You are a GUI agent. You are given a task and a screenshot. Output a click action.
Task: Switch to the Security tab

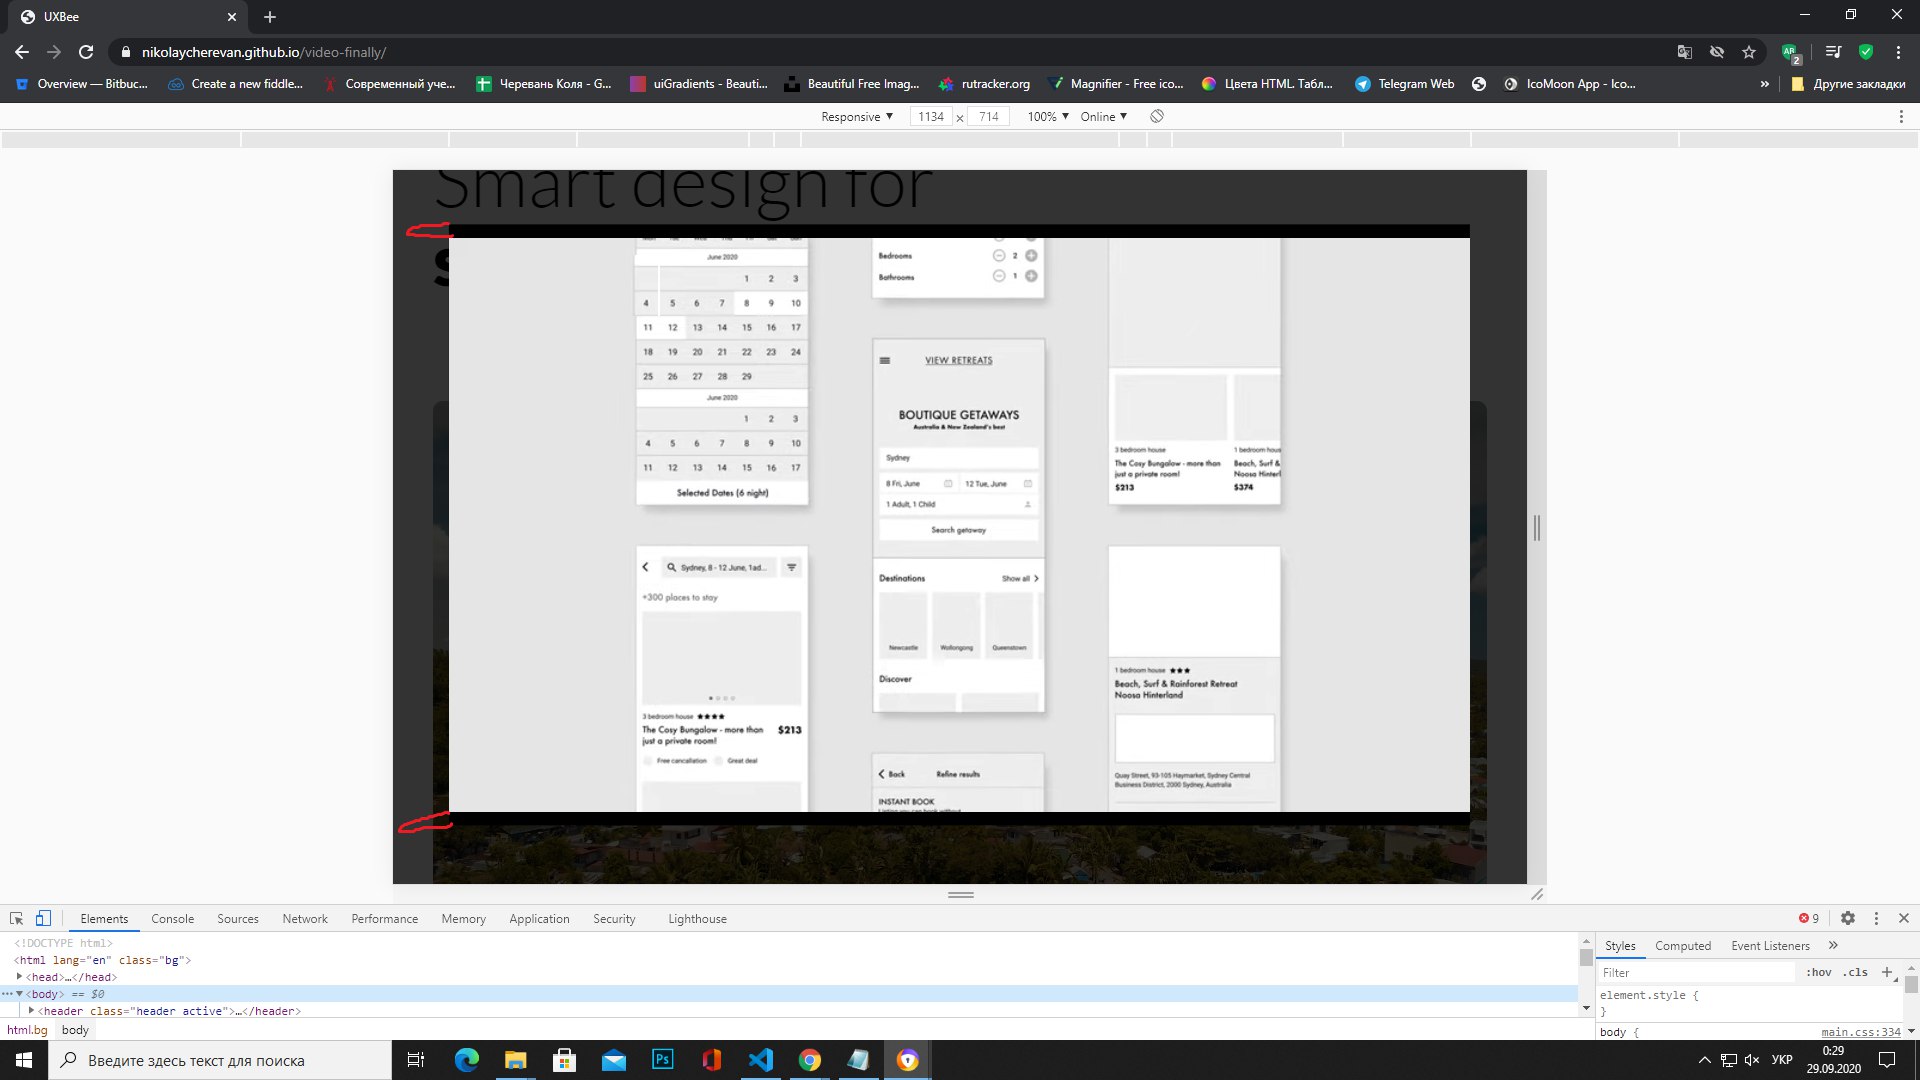614,919
